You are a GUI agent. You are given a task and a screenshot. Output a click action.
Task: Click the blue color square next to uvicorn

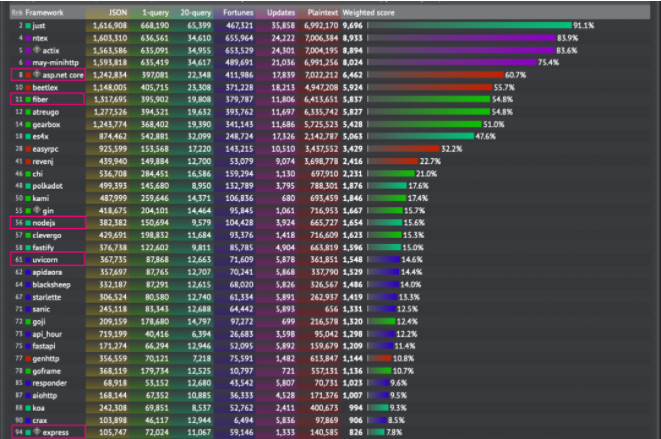[28, 260]
